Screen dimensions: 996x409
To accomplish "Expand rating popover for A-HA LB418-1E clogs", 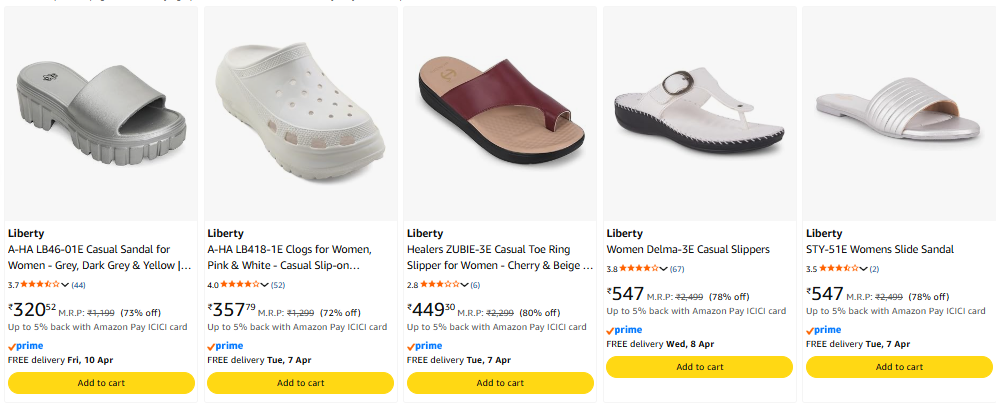I will (x=265, y=285).
